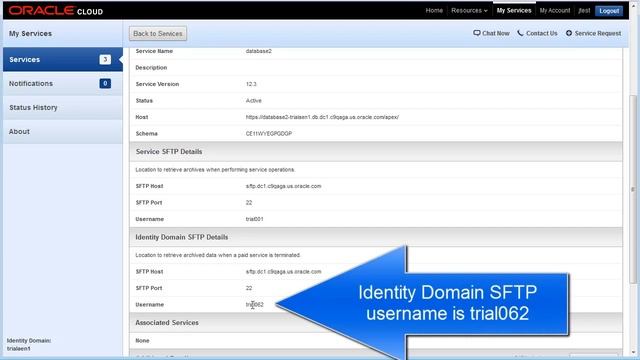Select the My Services top tab

(x=514, y=11)
